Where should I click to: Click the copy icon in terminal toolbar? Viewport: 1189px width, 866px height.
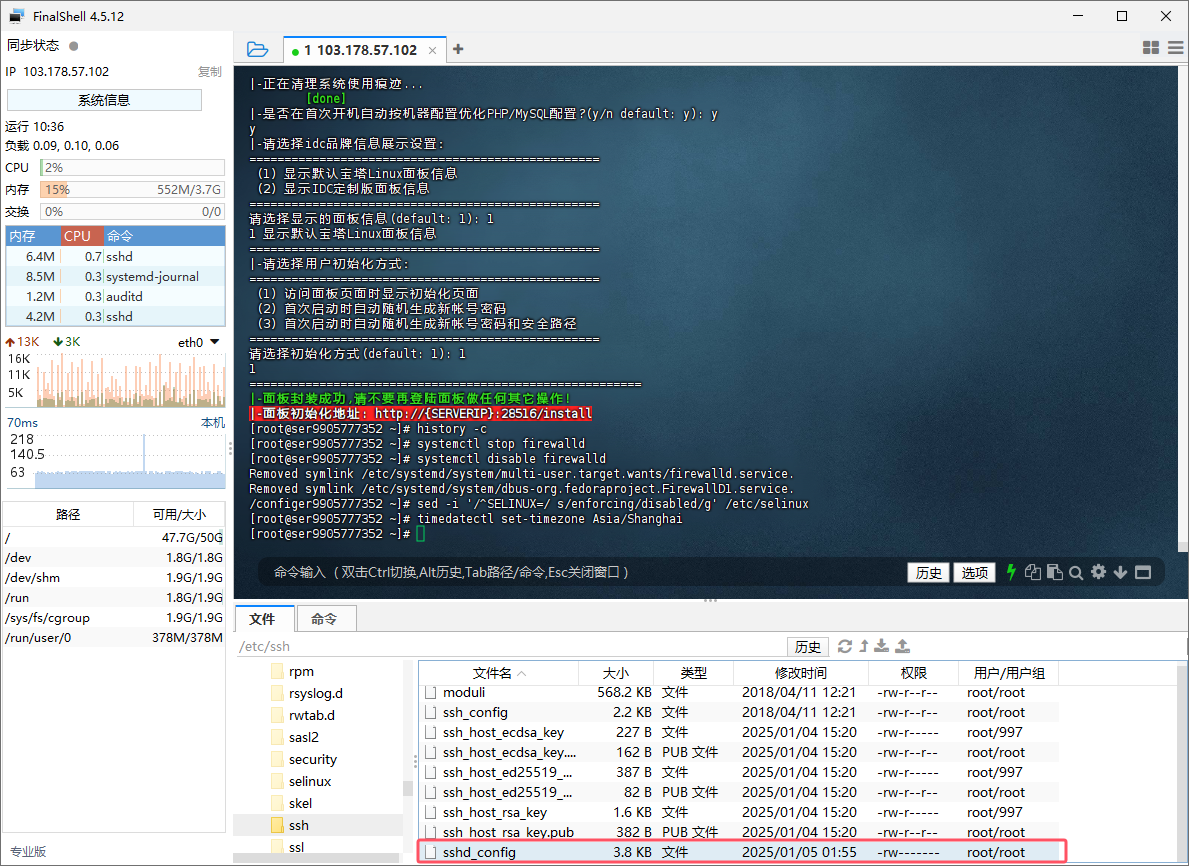tap(1033, 572)
